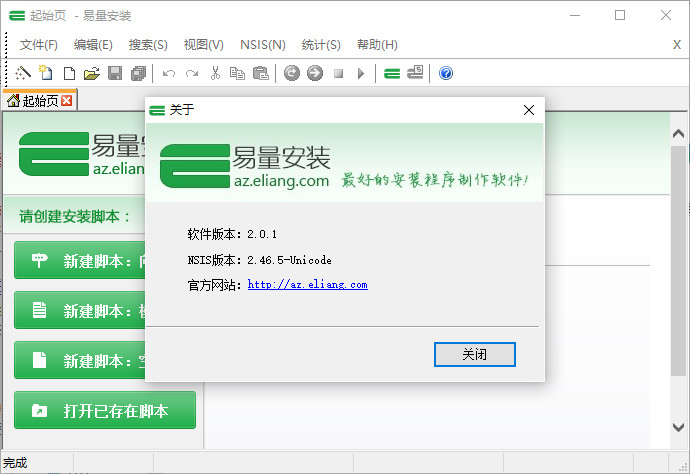Click the compile and run arrow icon
This screenshot has height=474, width=690.
315,73
